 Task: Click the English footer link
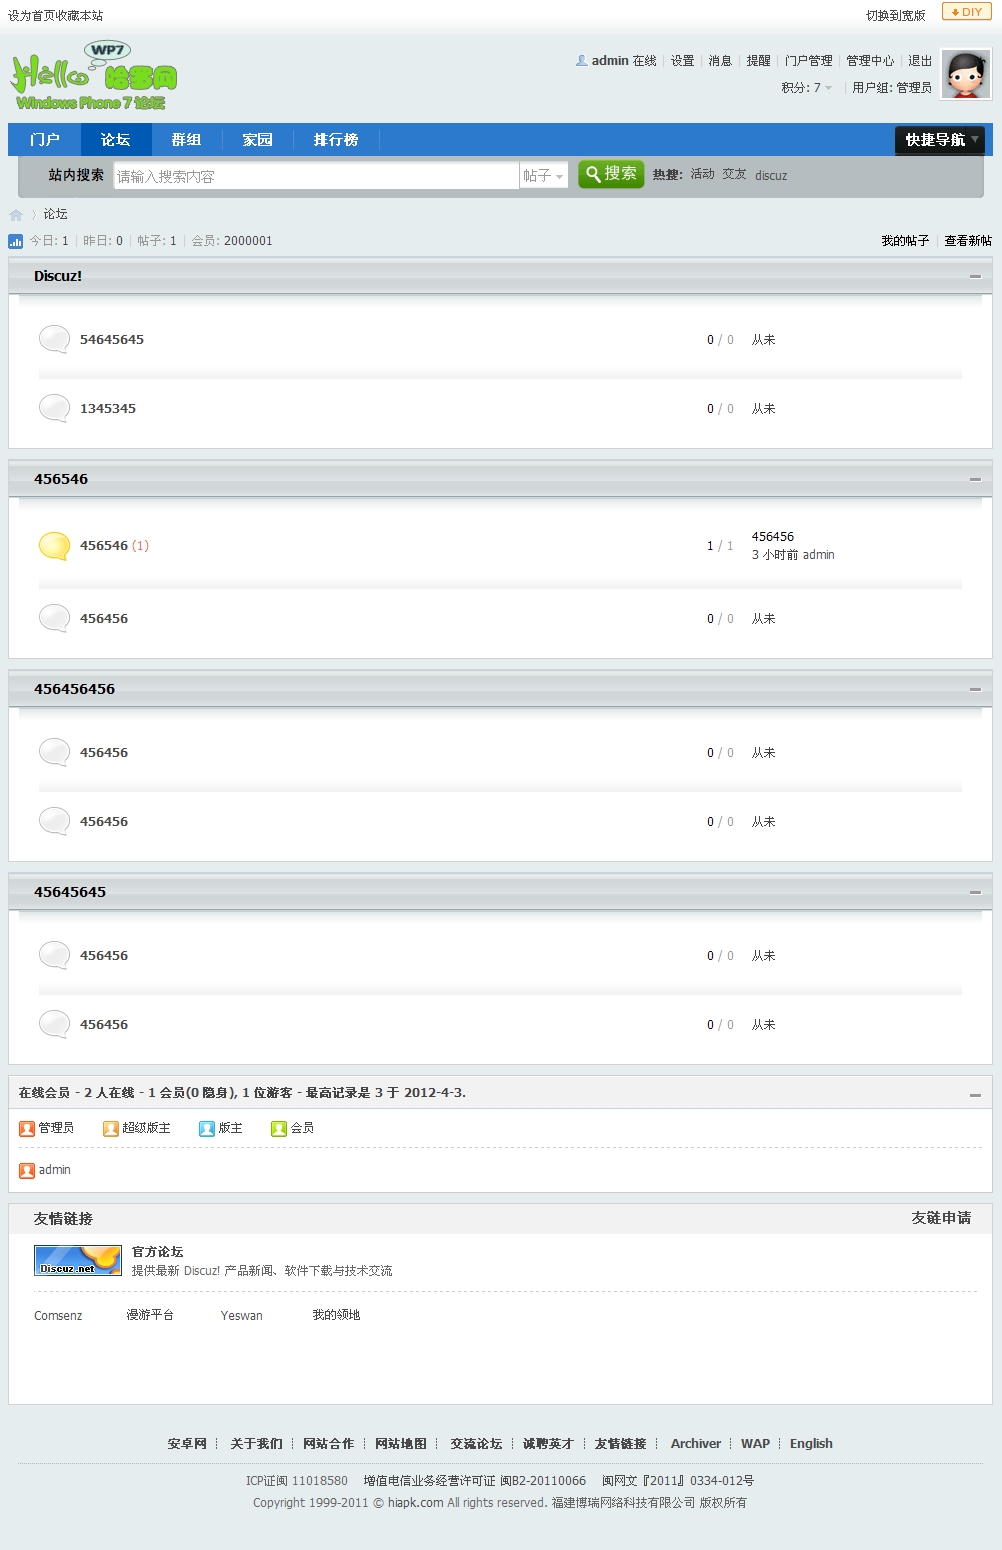pyautogui.click(x=811, y=1444)
